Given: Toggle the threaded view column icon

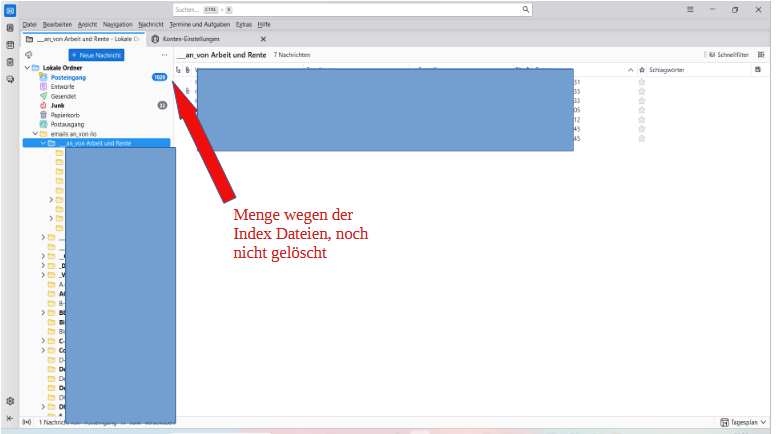Looking at the screenshot, I should pos(178,70).
